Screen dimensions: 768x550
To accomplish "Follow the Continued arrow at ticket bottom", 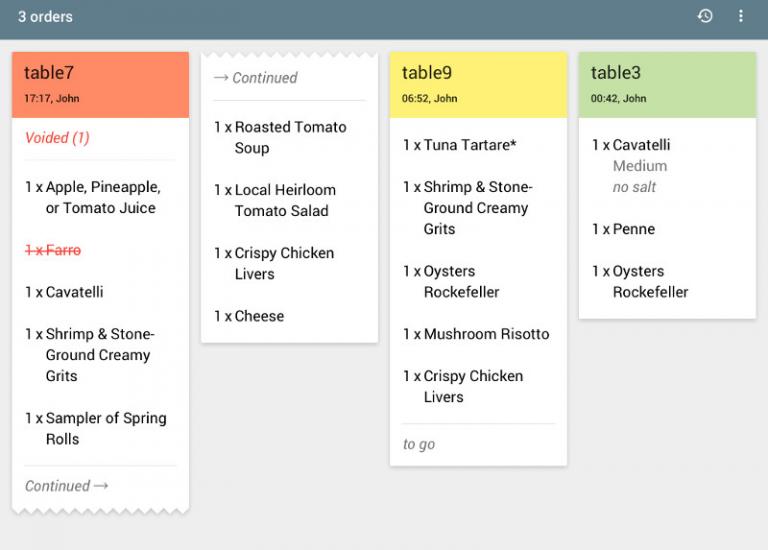I will 66,486.
